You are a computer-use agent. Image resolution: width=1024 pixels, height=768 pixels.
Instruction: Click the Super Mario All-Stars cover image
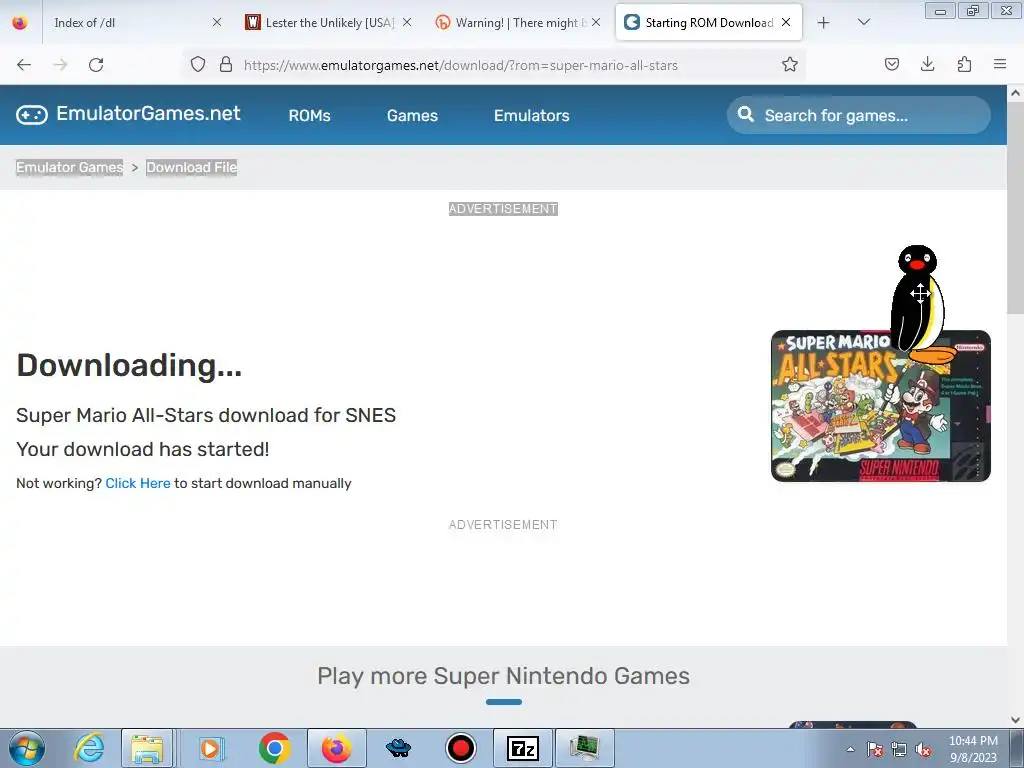(x=880, y=406)
